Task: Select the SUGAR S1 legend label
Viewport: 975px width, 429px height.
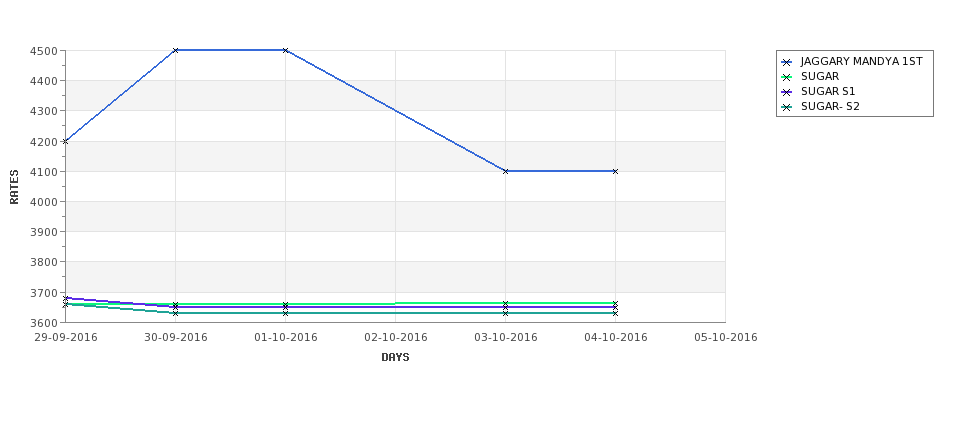Action: 828,91
